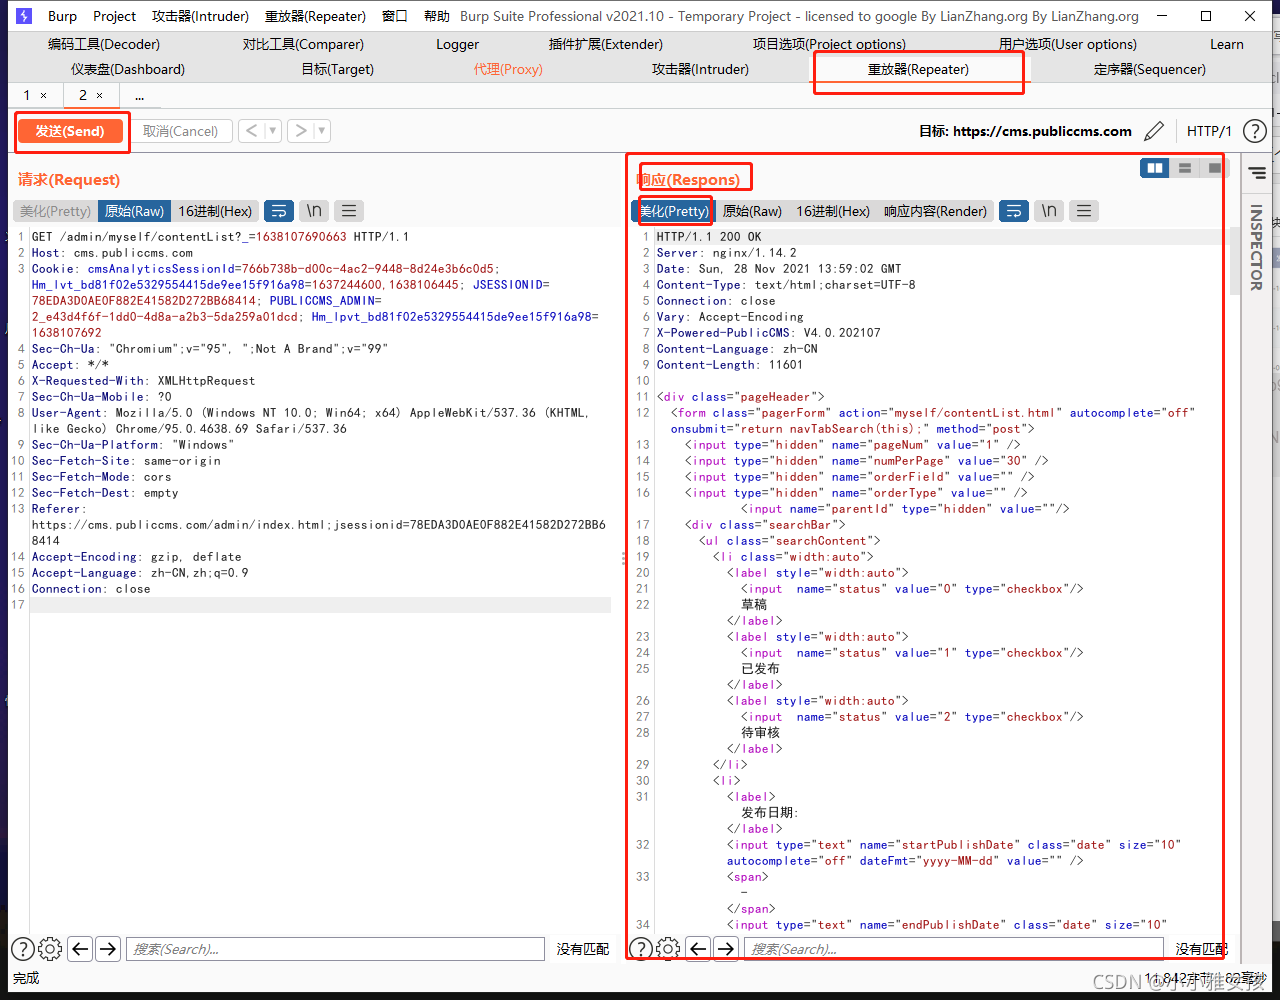
Task: Go to previous search match in response
Action: coord(698,949)
